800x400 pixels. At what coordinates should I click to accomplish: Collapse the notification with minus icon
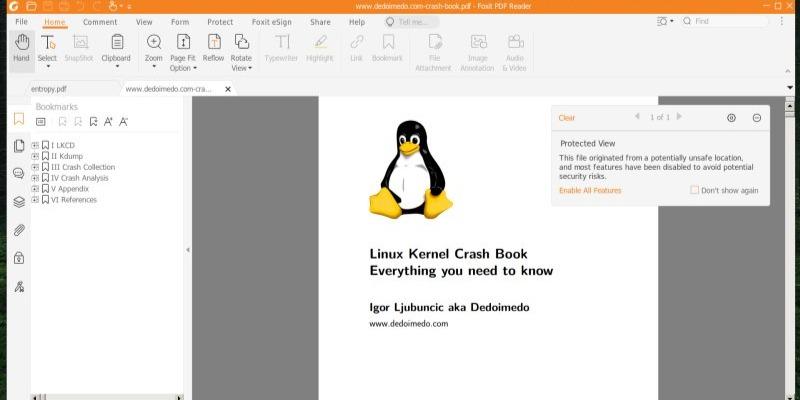[x=757, y=118]
